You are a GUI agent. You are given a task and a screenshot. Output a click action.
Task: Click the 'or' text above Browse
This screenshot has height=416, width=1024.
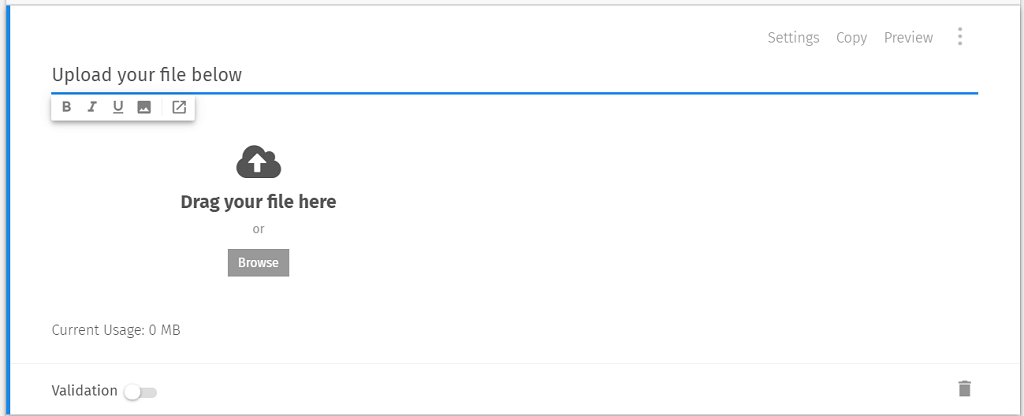258,229
